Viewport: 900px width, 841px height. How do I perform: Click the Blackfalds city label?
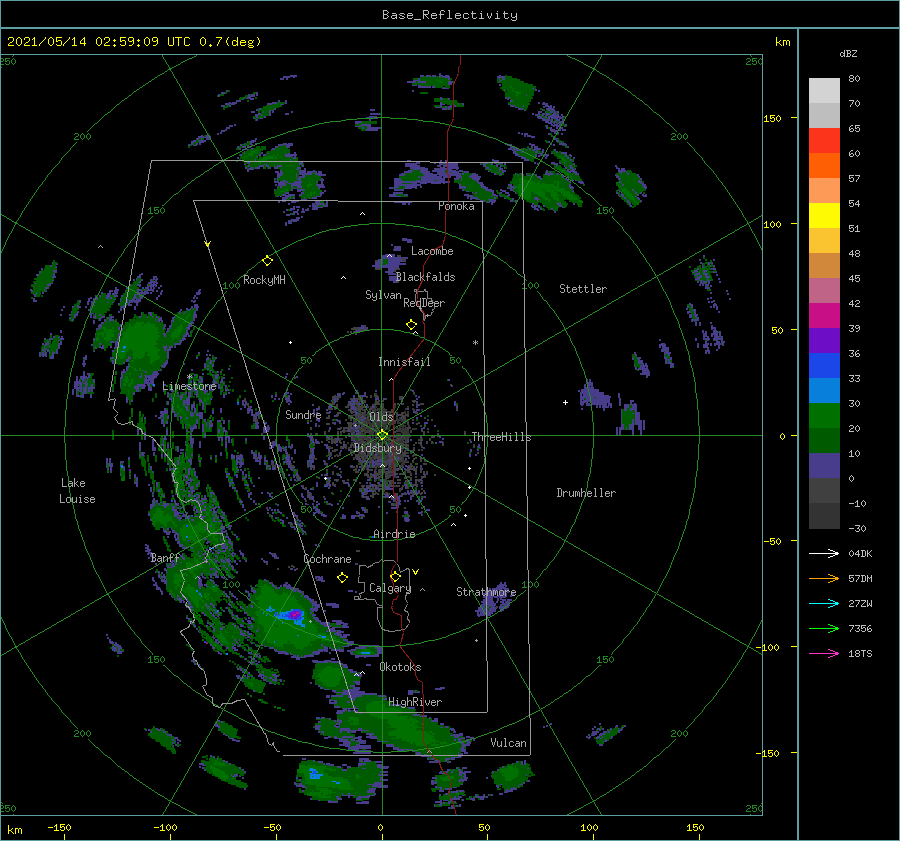[x=425, y=277]
